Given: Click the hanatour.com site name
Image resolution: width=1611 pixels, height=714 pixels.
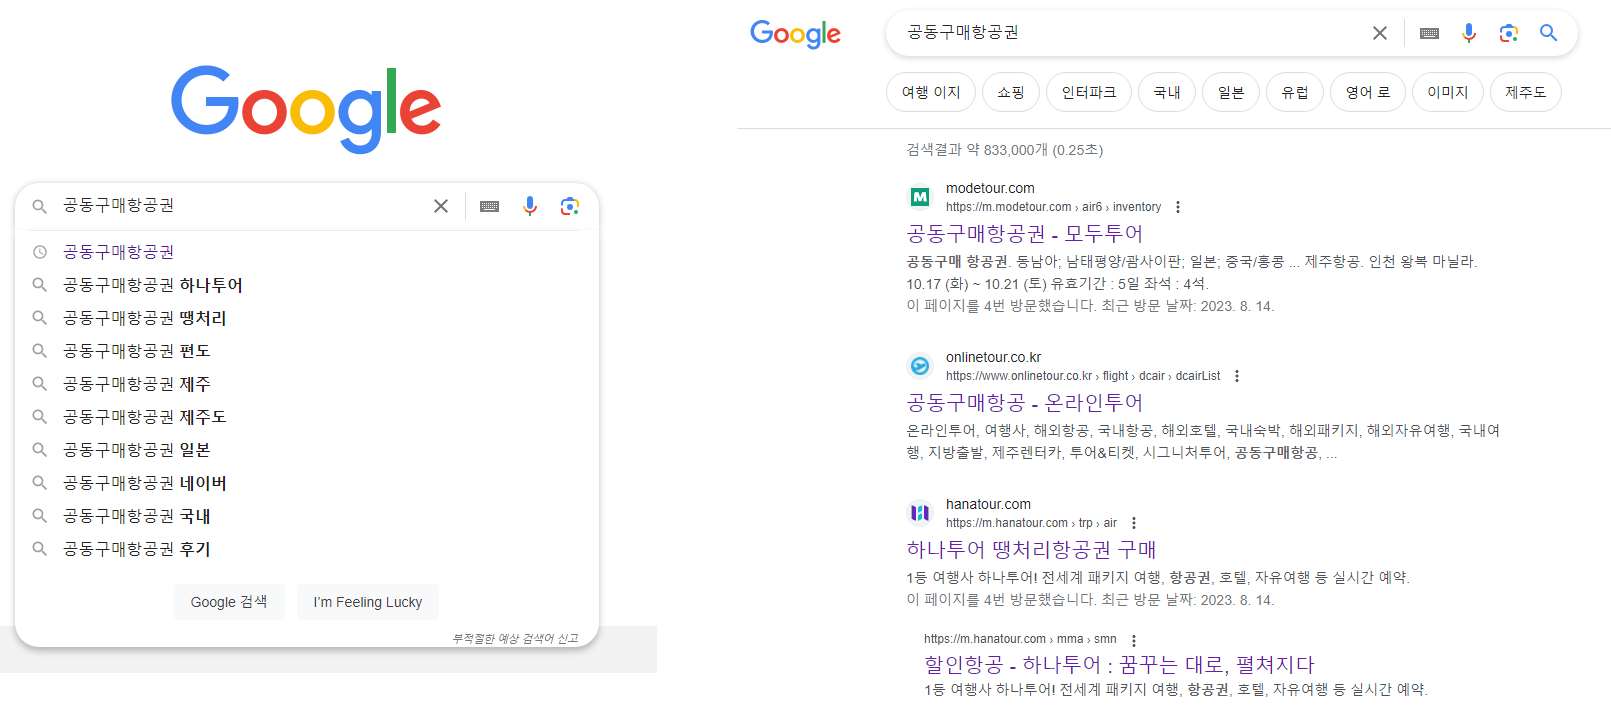Looking at the screenshot, I should point(988,504).
